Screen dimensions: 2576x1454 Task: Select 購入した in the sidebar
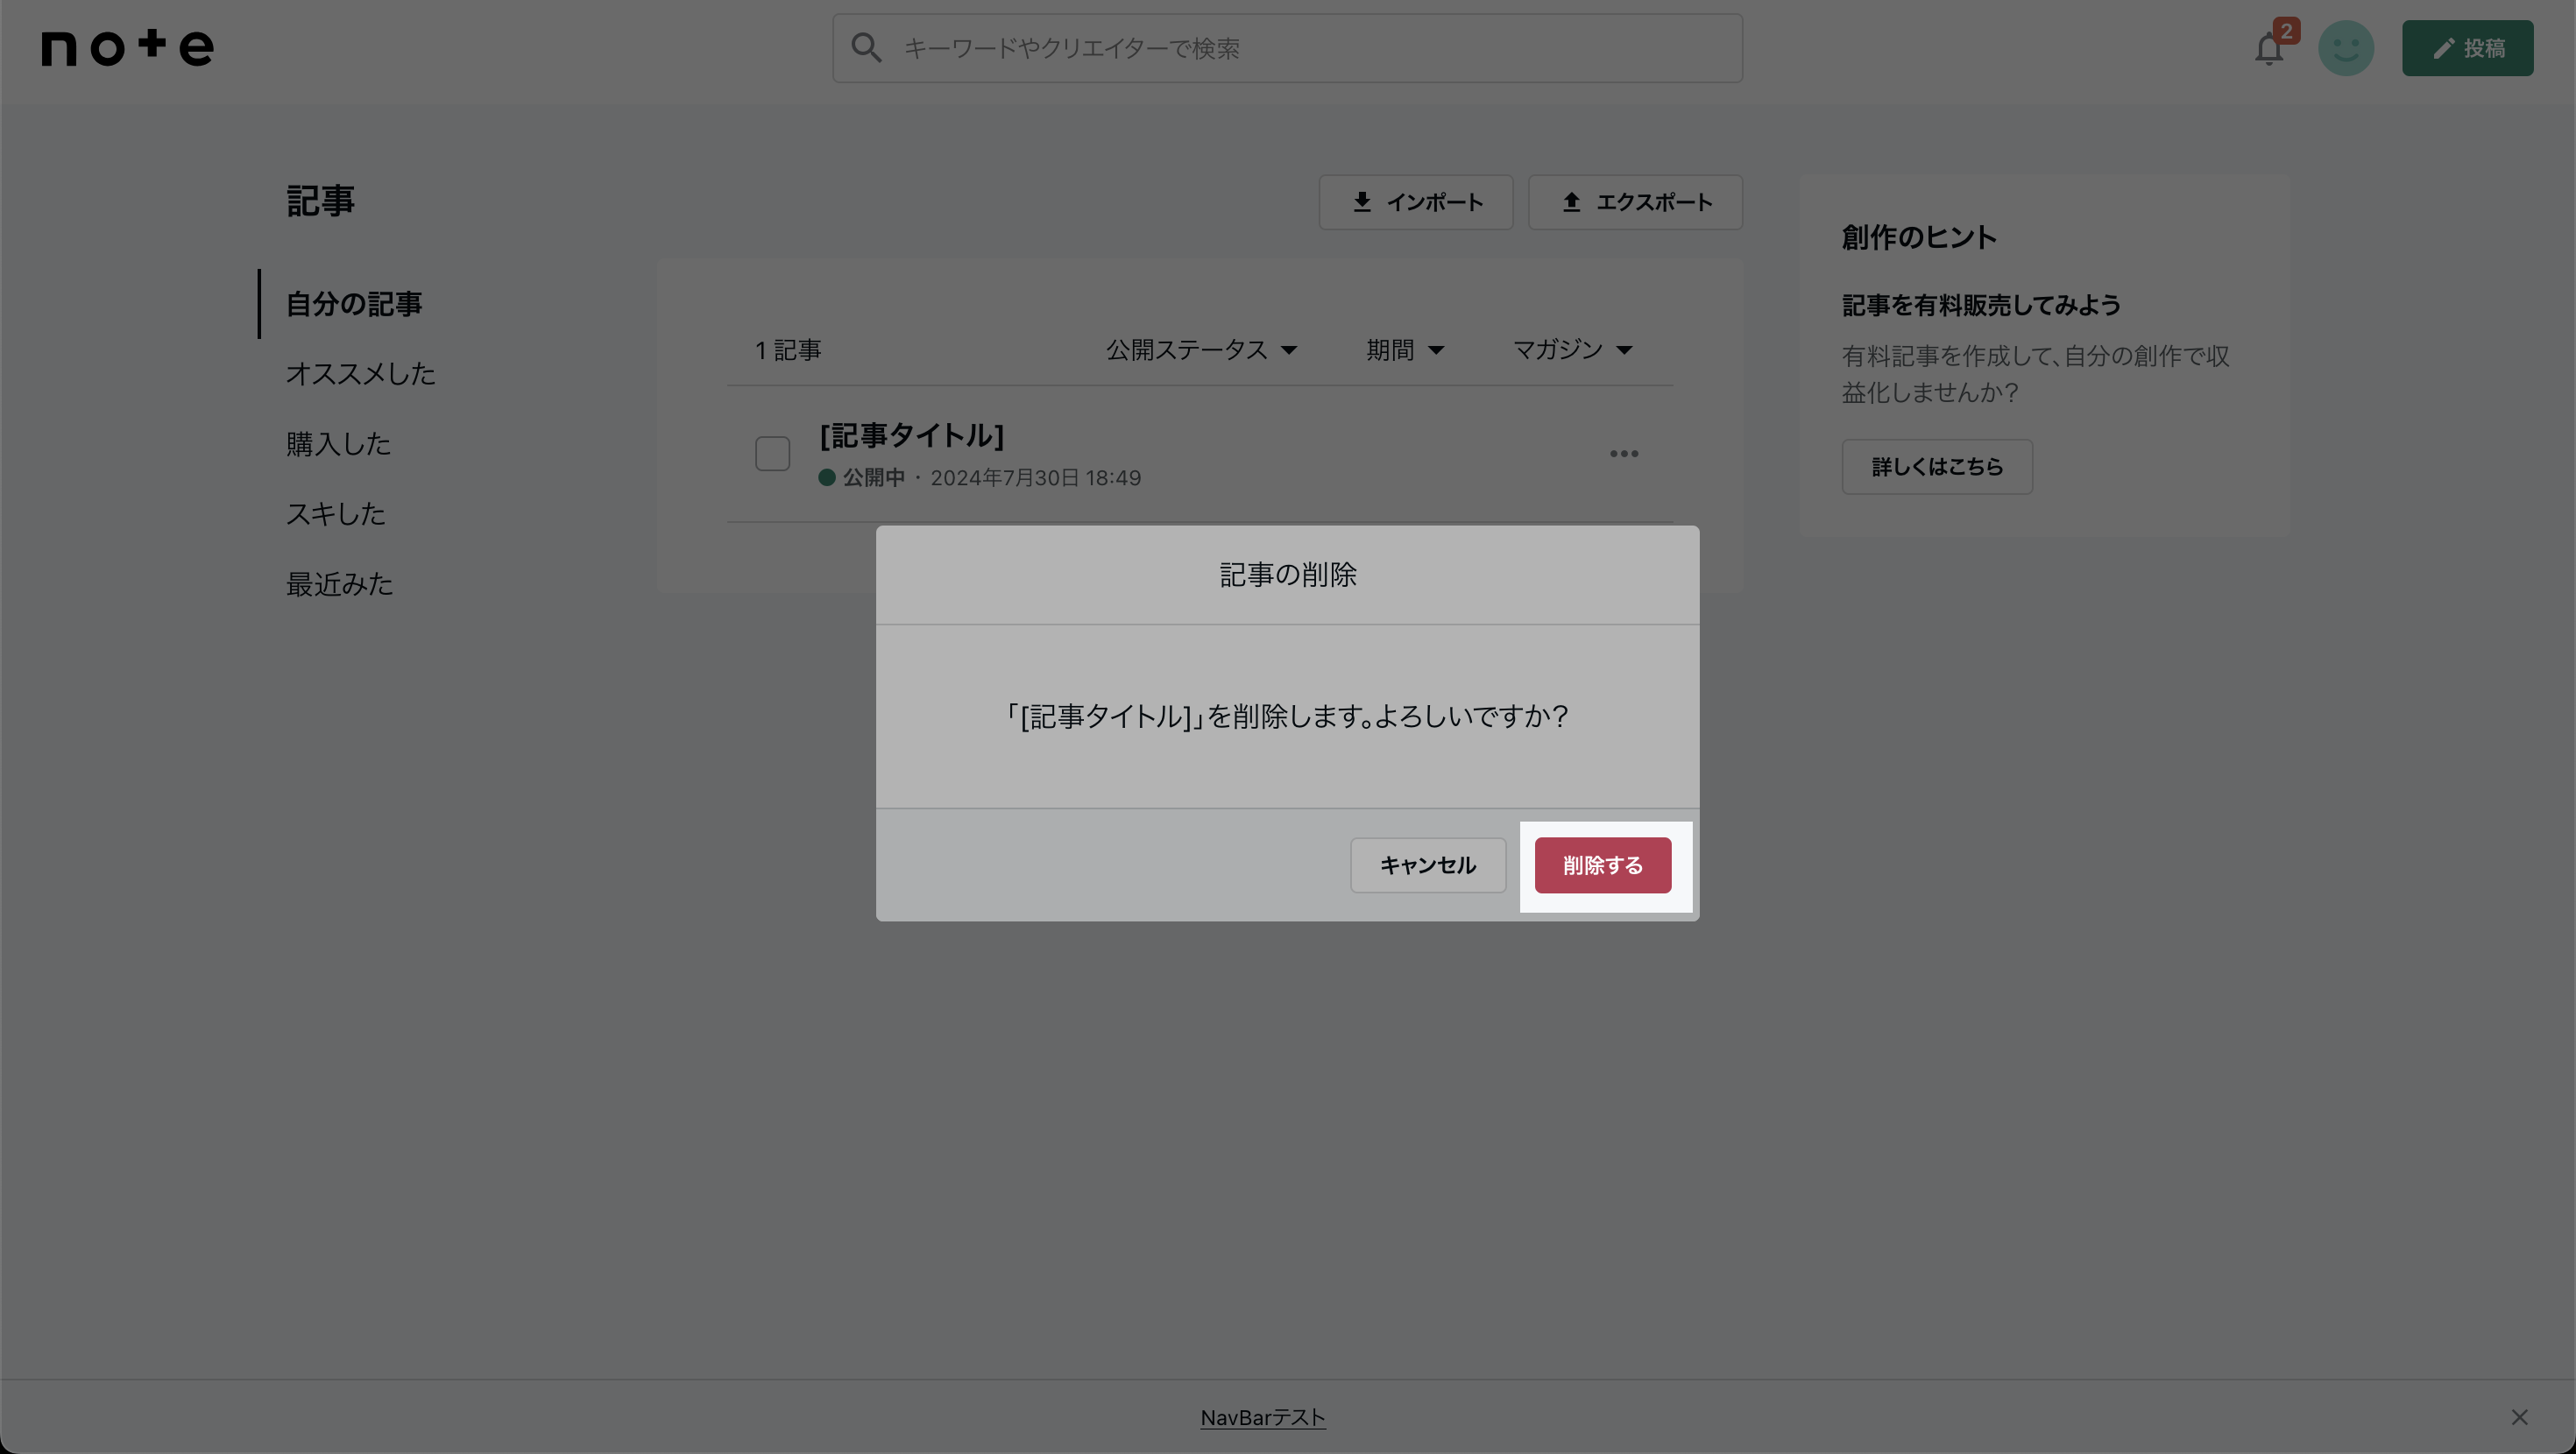pyautogui.click(x=338, y=444)
